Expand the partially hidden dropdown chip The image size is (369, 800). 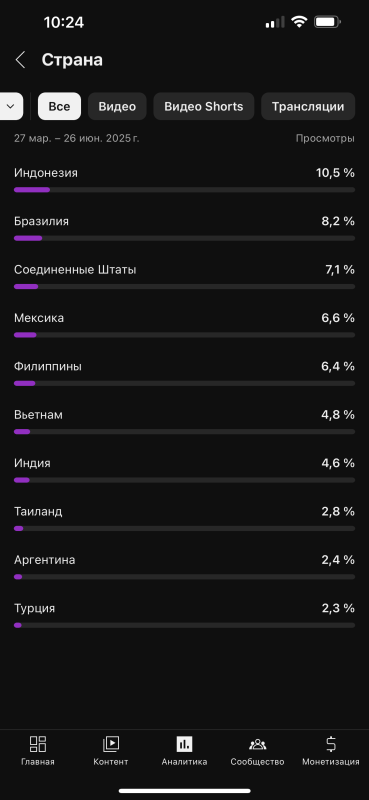[x=11, y=106]
